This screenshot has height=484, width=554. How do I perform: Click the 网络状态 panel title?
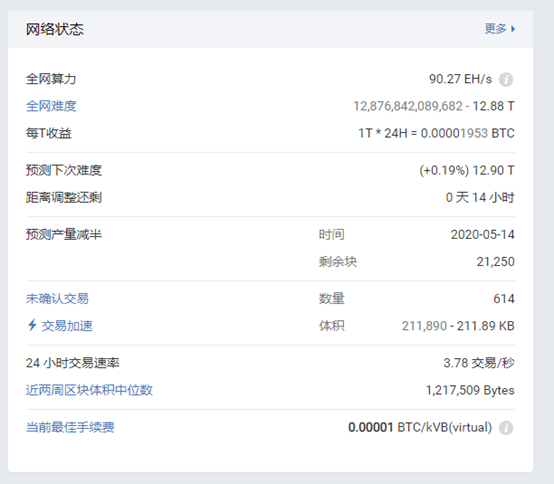[x=55, y=29]
